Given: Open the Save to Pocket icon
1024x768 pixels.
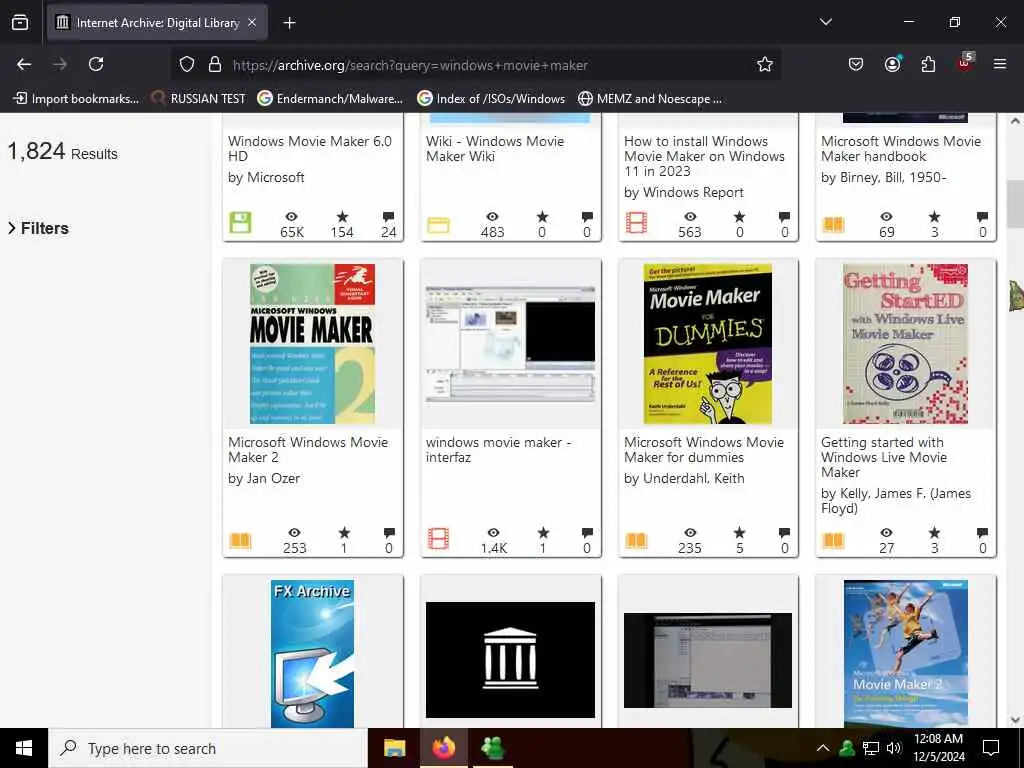Looking at the screenshot, I should [856, 64].
